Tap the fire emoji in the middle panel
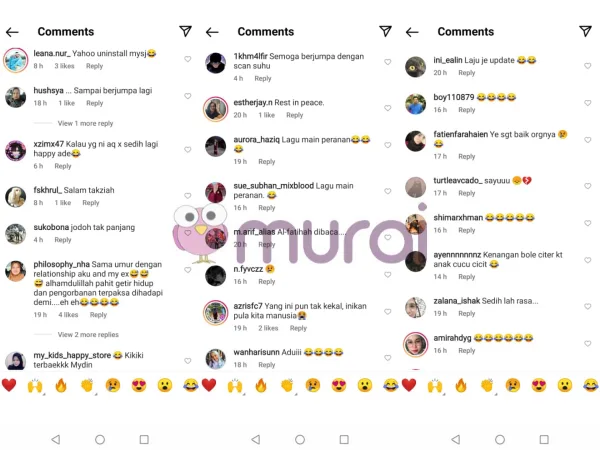Image resolution: width=600 pixels, height=450 pixels. [x=261, y=385]
